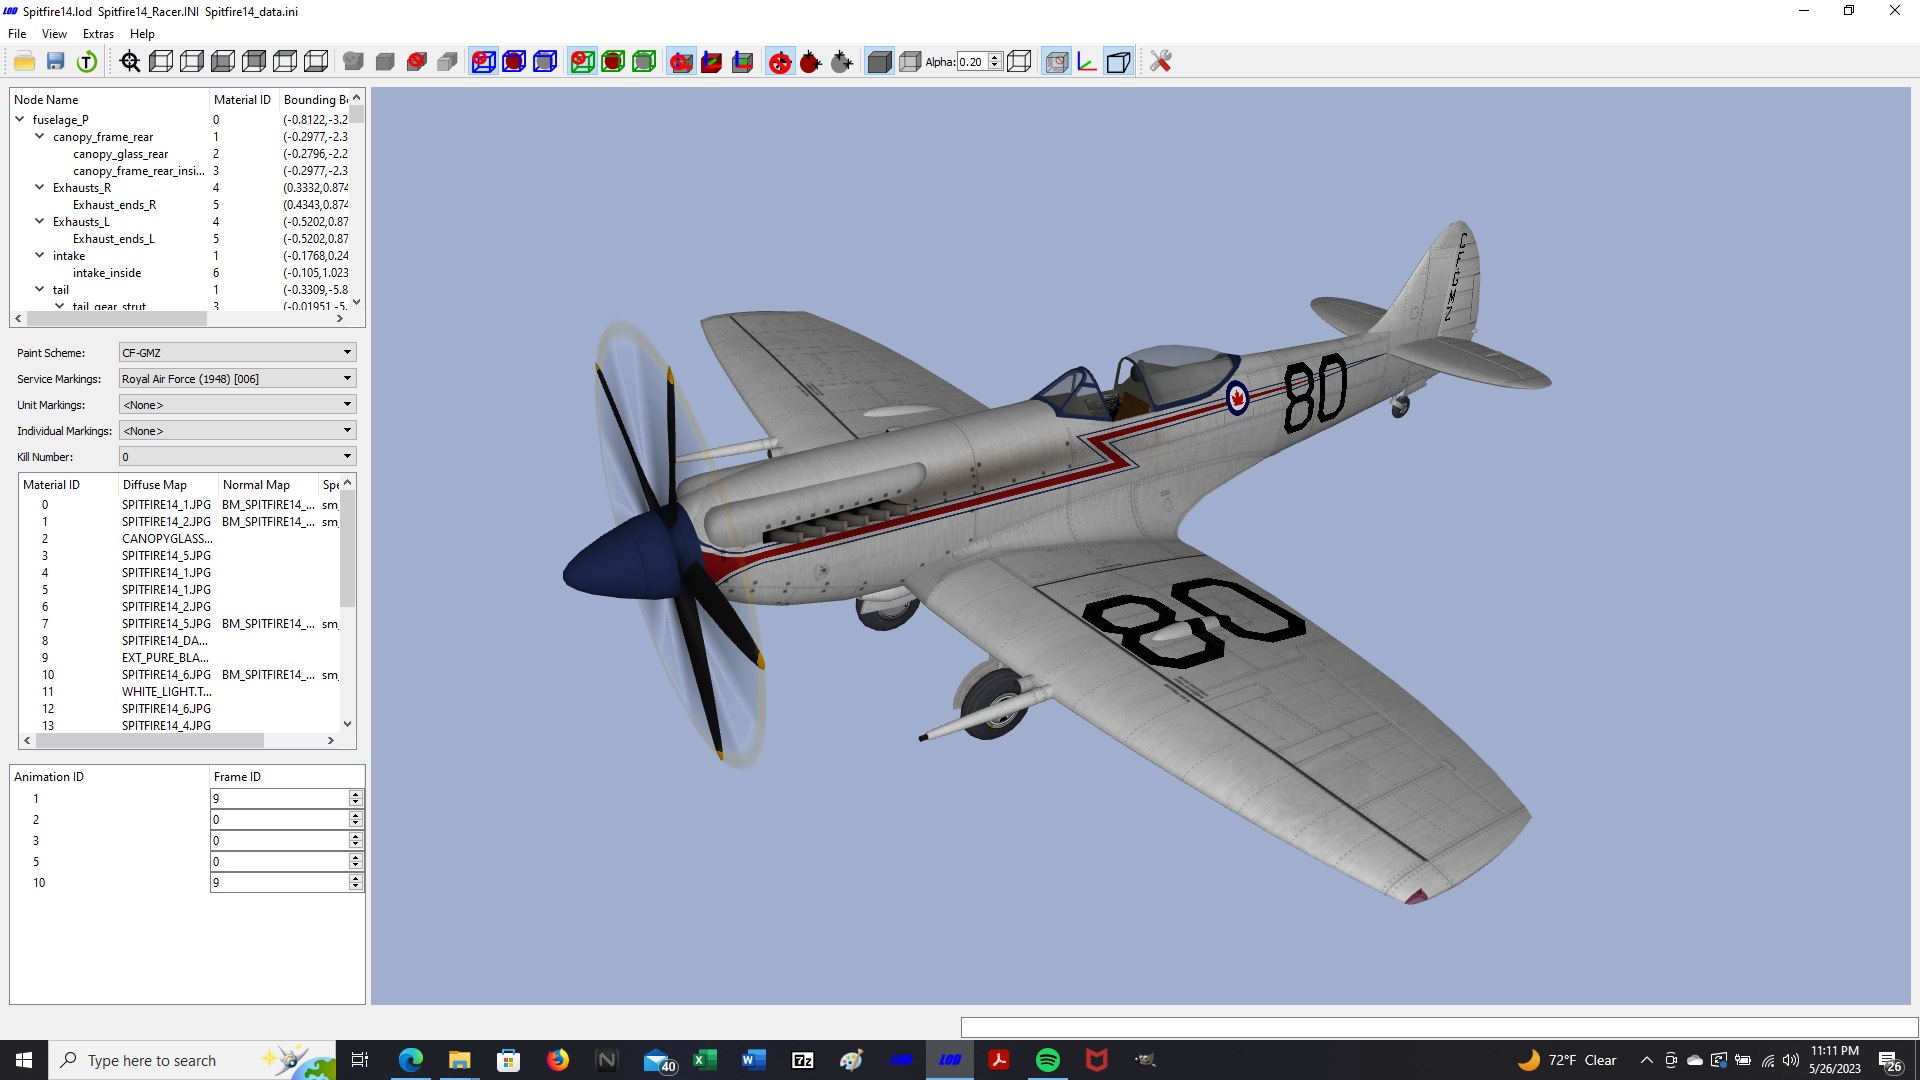Open the Unit Markings dropdown
Viewport: 1920px width, 1080px height.
point(237,405)
